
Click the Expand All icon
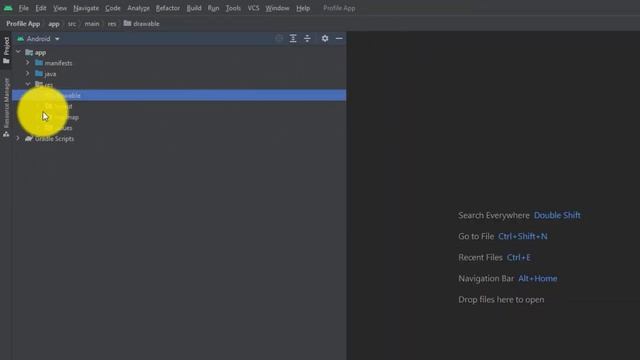click(293, 38)
